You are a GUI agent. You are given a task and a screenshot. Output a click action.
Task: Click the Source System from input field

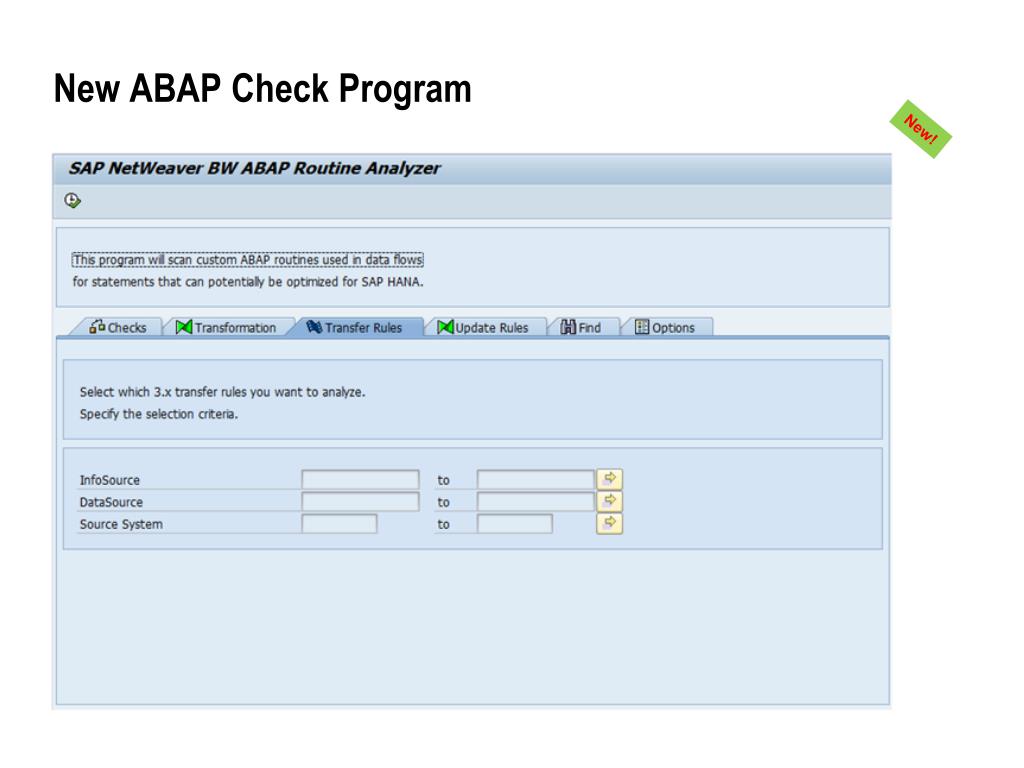pyautogui.click(x=340, y=524)
